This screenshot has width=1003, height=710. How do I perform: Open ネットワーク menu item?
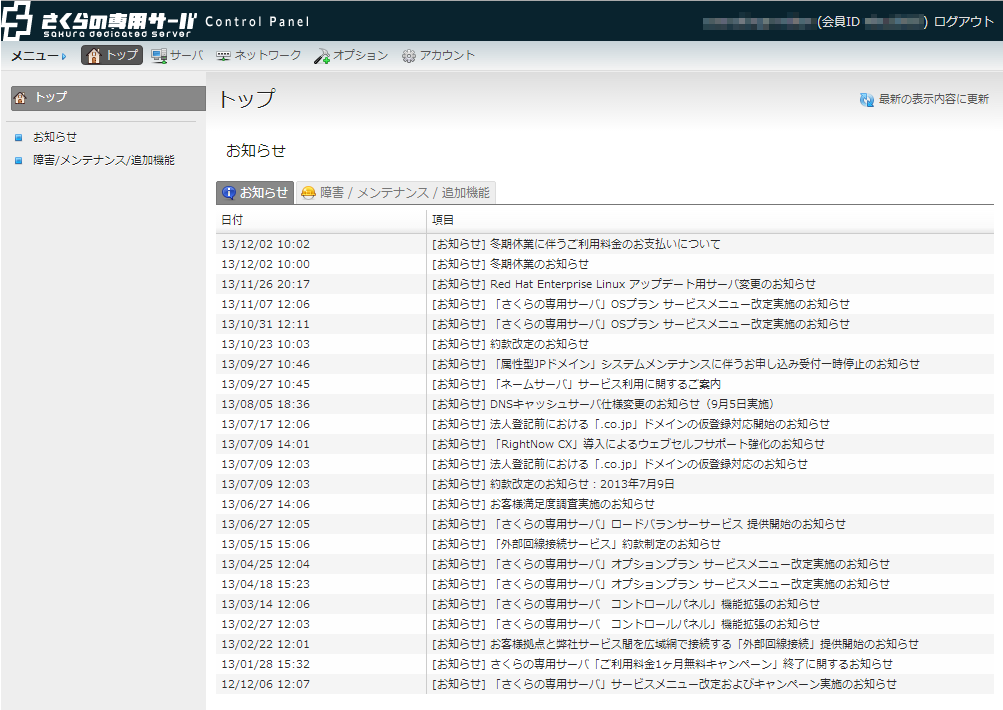point(267,56)
